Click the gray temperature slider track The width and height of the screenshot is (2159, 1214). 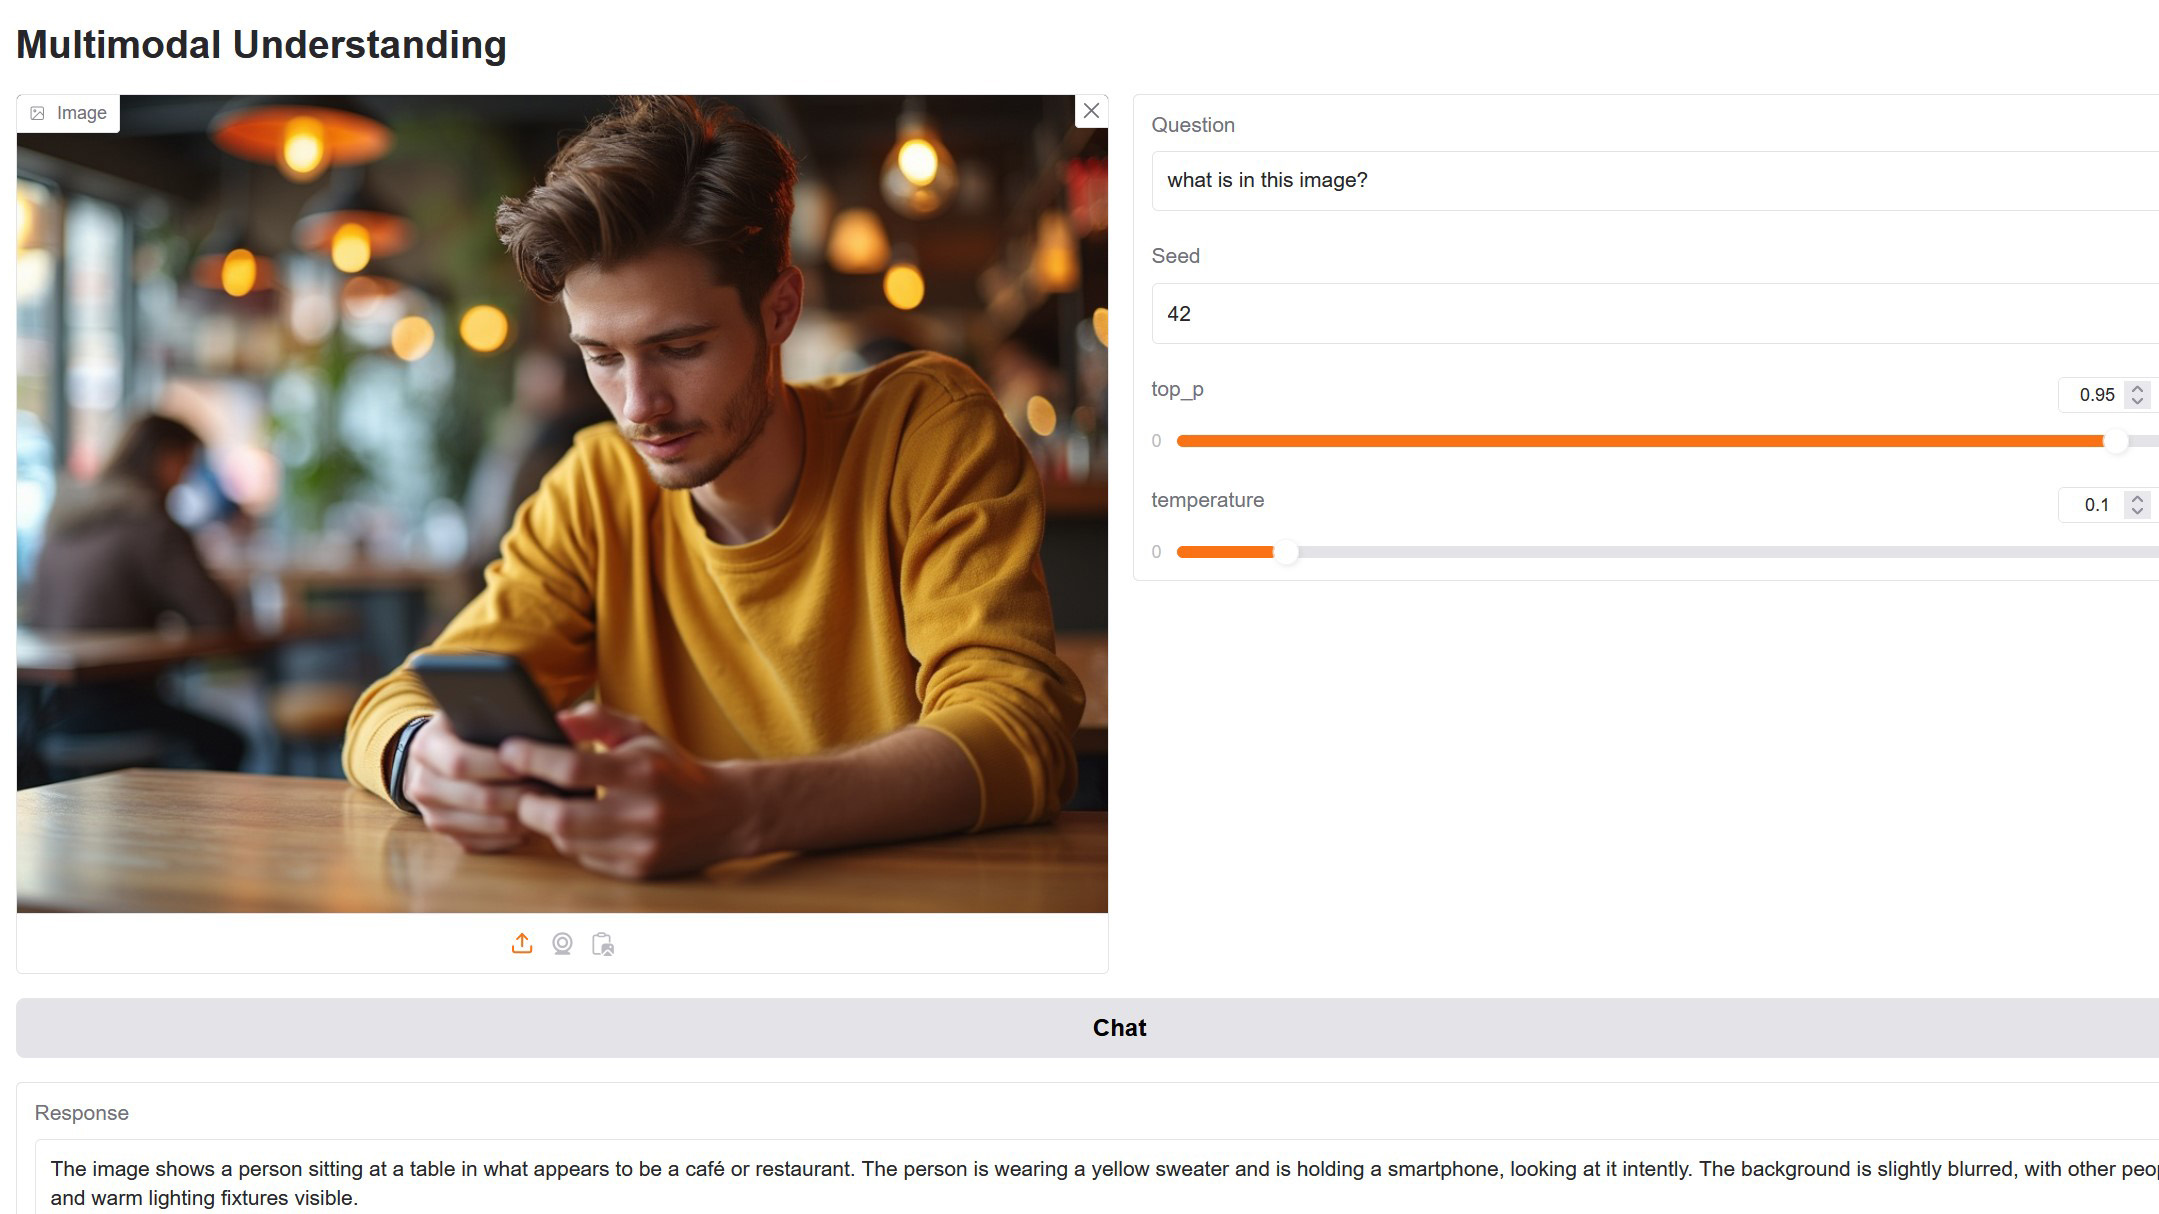(1700, 552)
